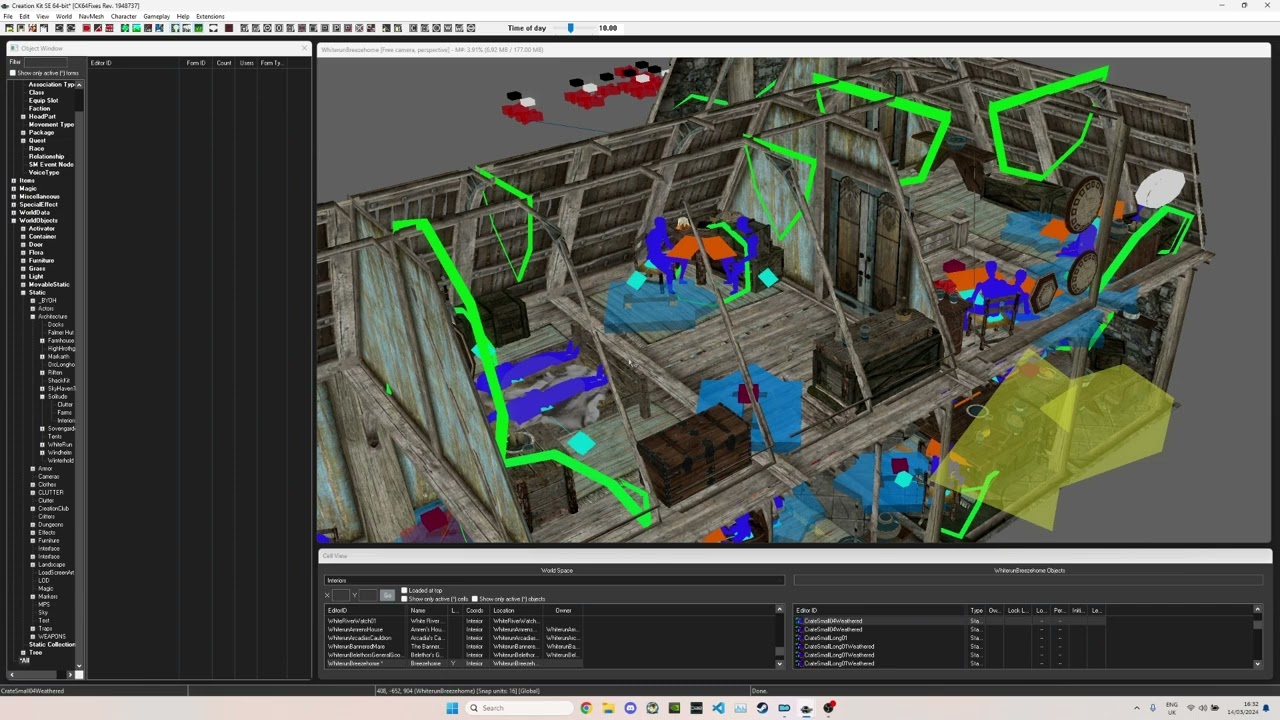
Task: Open Discord from the taskbar
Action: (630, 708)
